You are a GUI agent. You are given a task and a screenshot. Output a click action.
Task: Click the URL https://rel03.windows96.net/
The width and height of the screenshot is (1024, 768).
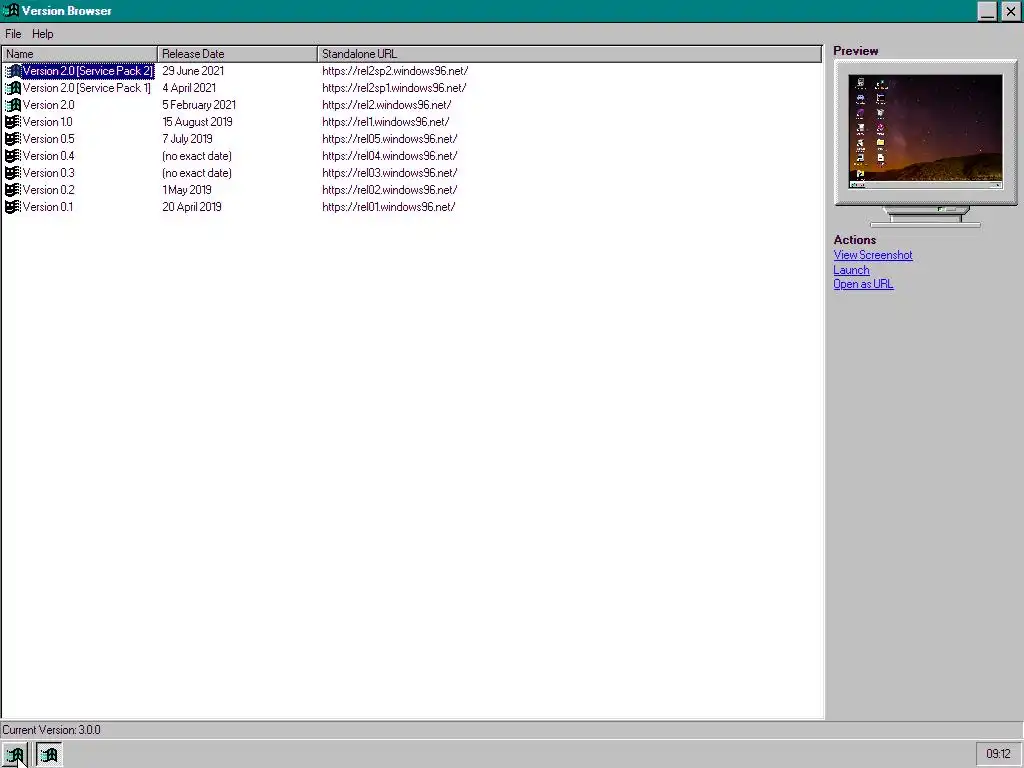(390, 173)
